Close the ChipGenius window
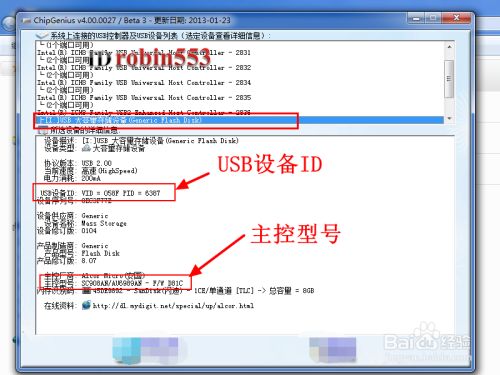Screen dimensions: 500x375 tap(456, 18)
